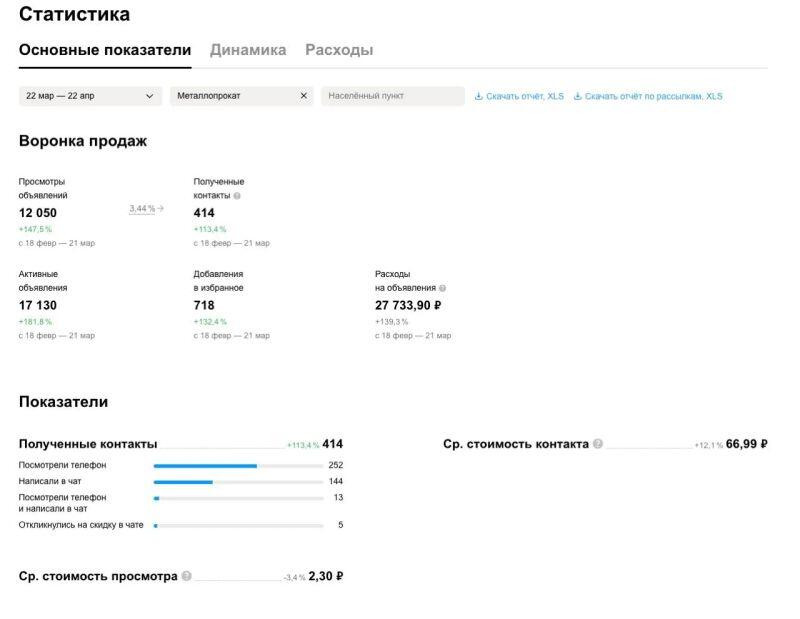
Task: Click the Написали в чат progress bar
Action: [238, 482]
